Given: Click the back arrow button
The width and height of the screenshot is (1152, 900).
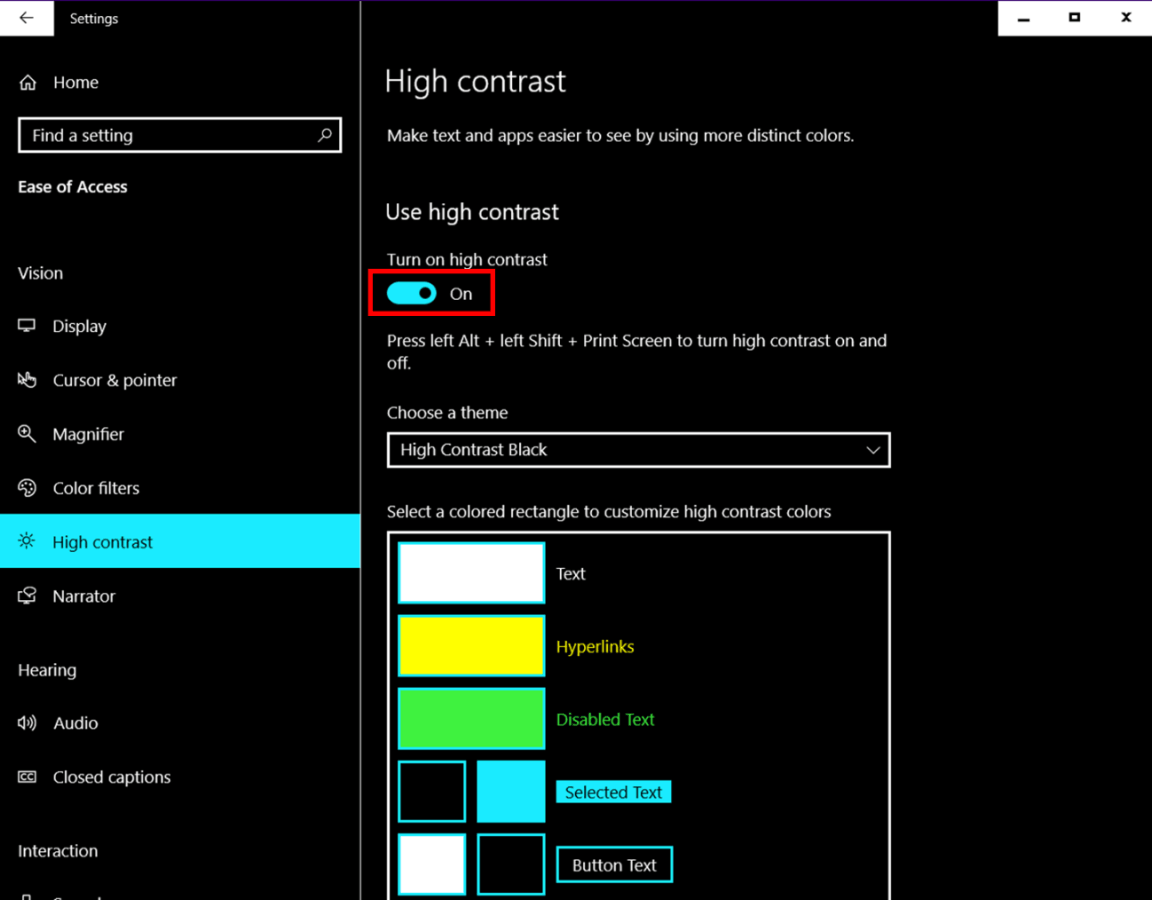Looking at the screenshot, I should [x=26, y=17].
